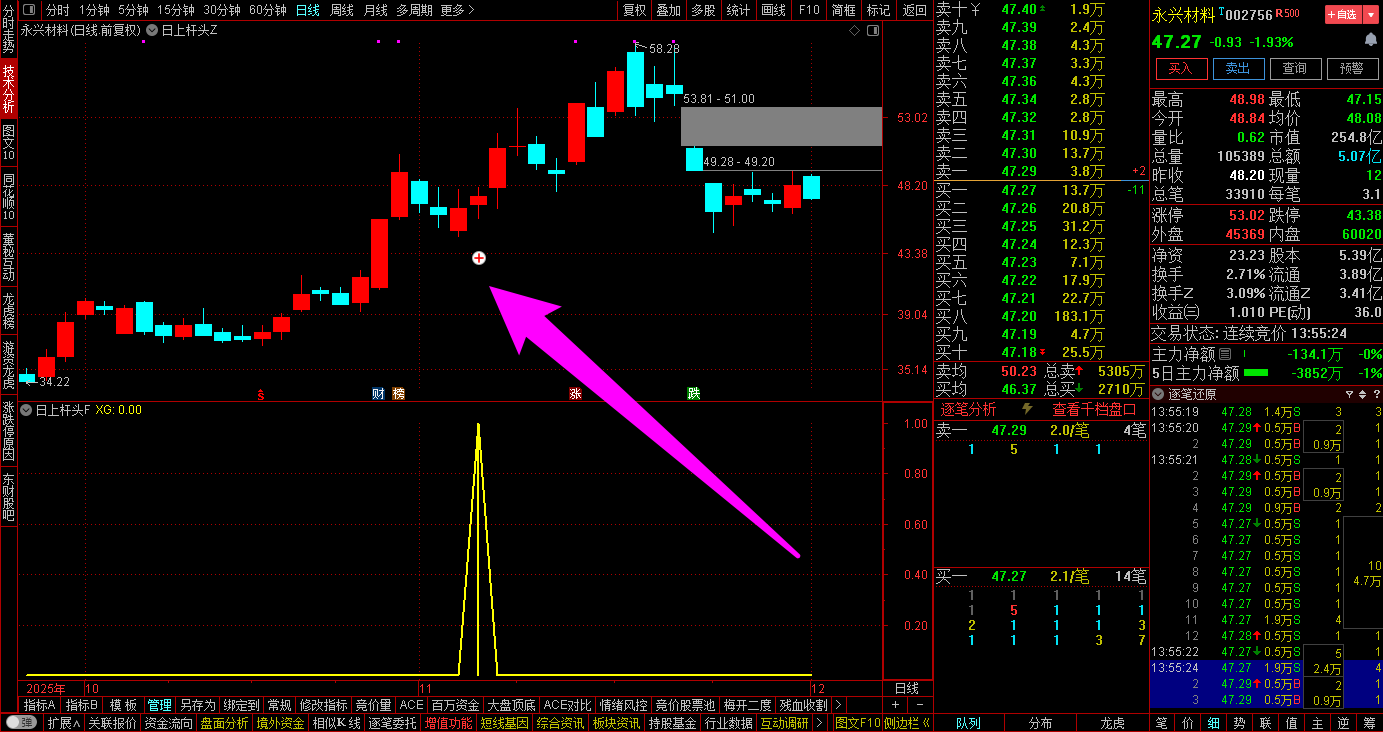
Task: Toggle the 复权 option in the top toolbar
Action: [635, 10]
